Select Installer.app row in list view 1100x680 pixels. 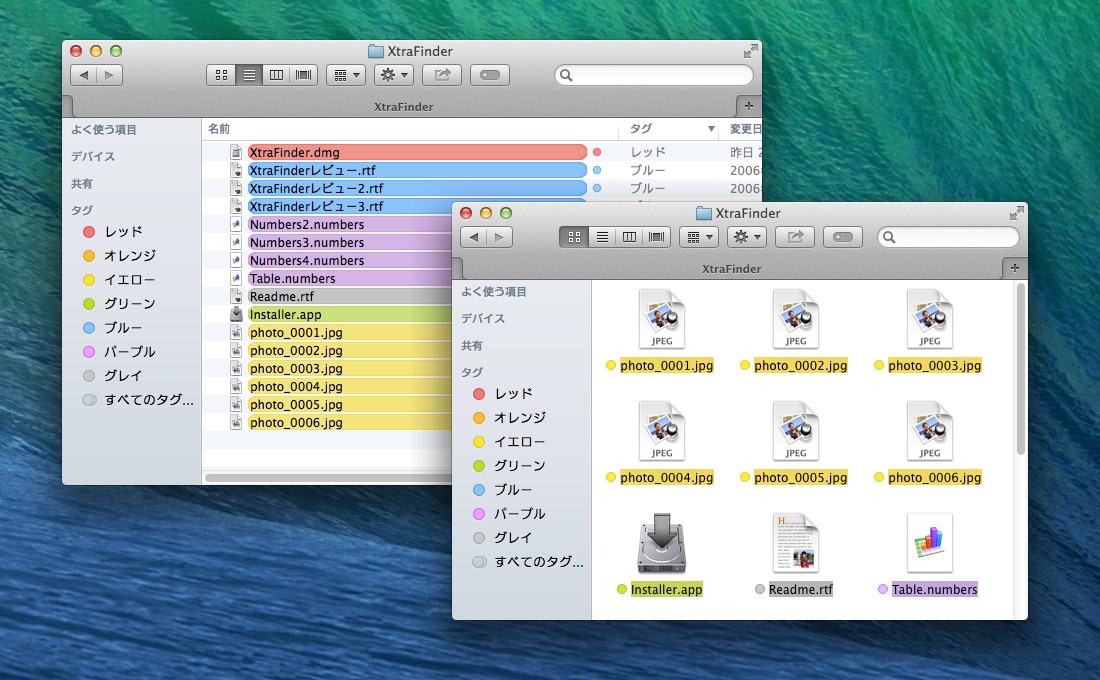pos(349,314)
